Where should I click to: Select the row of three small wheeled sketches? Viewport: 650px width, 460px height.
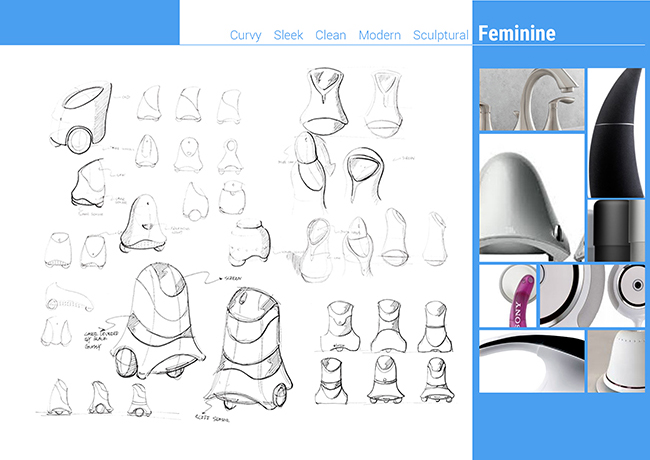[98, 396]
